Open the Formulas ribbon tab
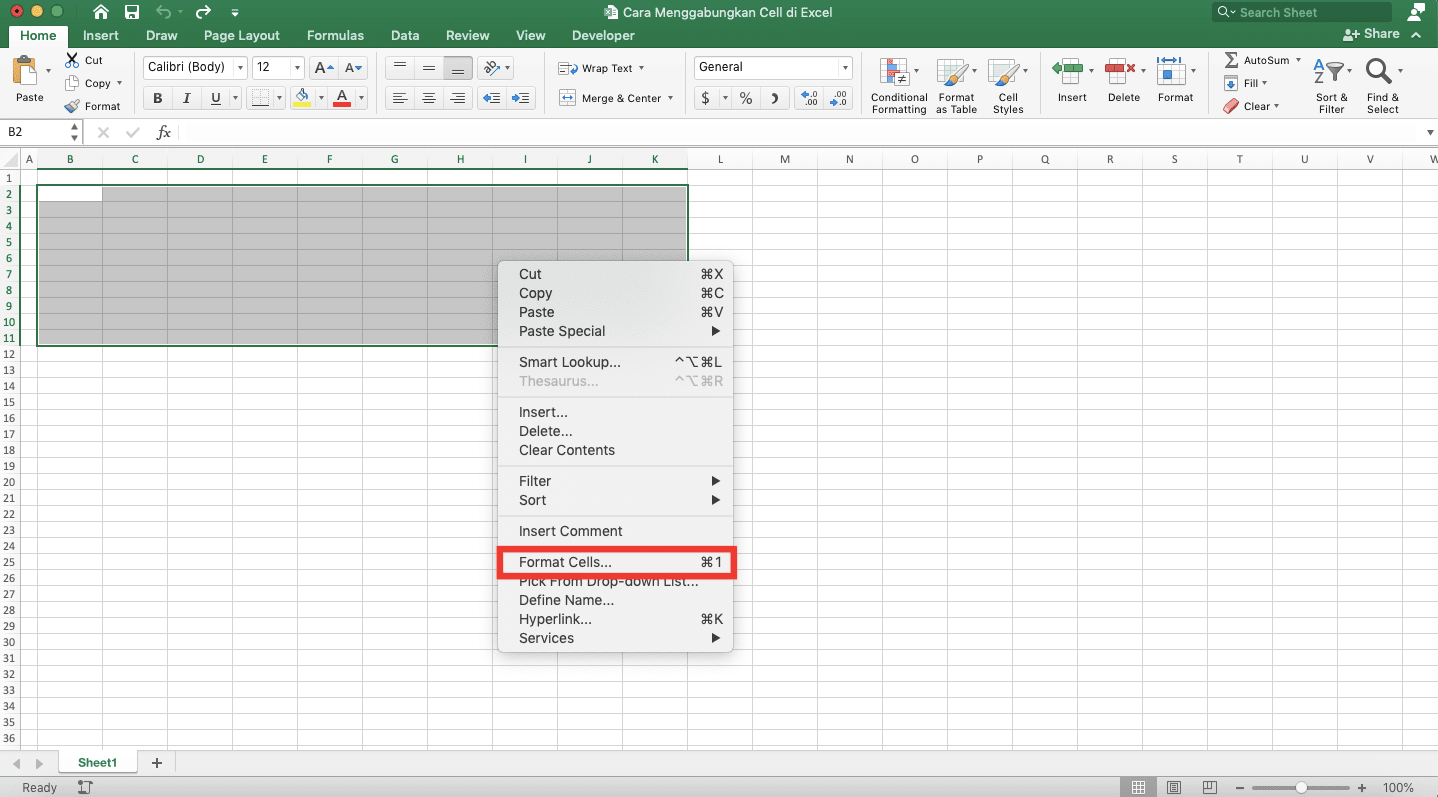 tap(335, 35)
